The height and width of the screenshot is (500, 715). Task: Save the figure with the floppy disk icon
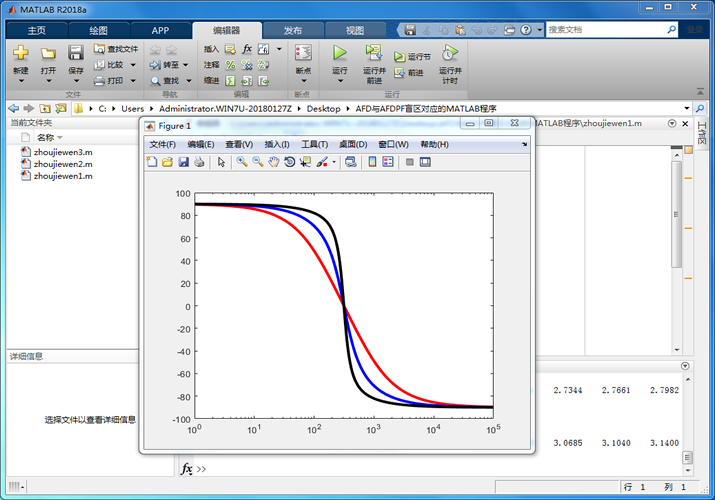point(183,162)
